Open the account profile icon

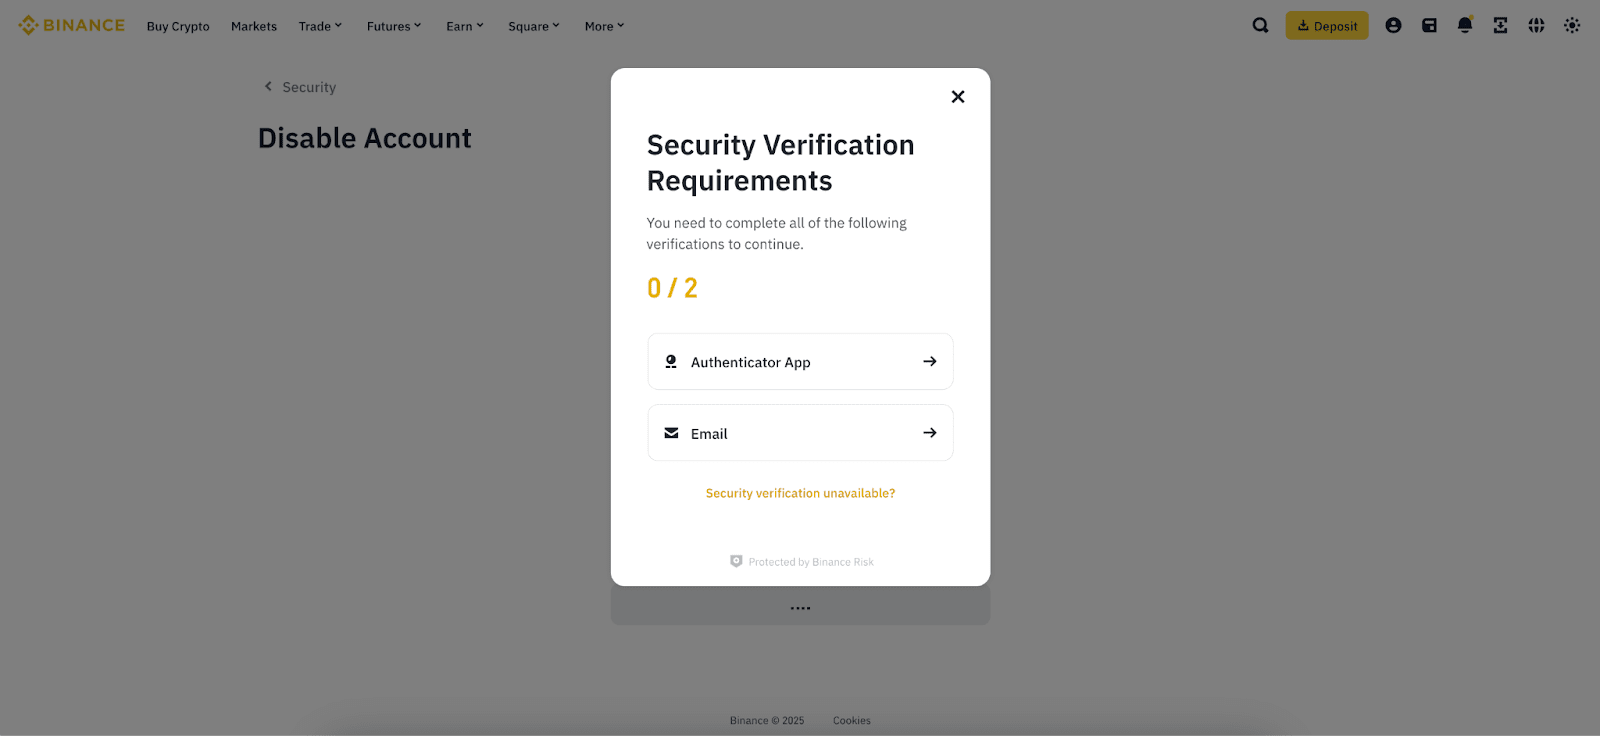click(1393, 26)
